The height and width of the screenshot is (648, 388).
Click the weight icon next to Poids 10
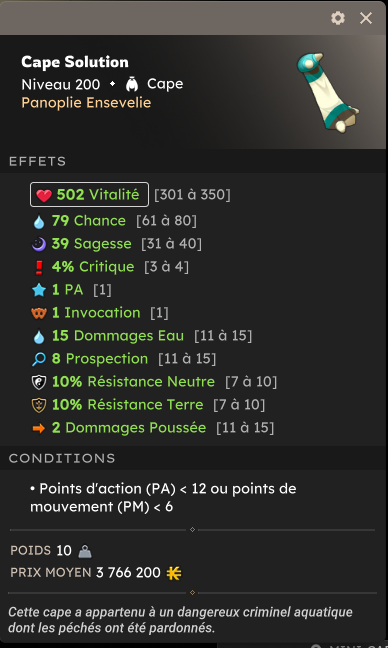pyautogui.click(x=85, y=551)
